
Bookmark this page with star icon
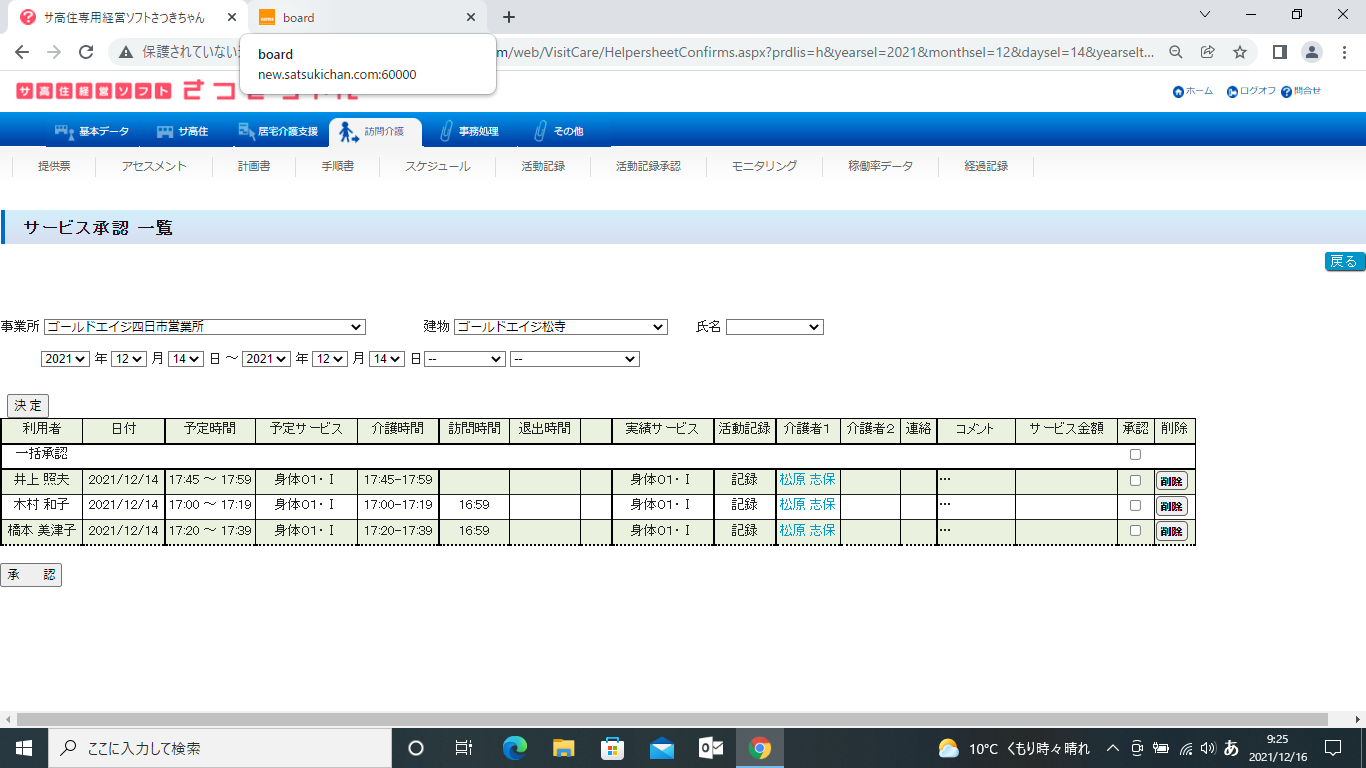[x=1240, y=52]
